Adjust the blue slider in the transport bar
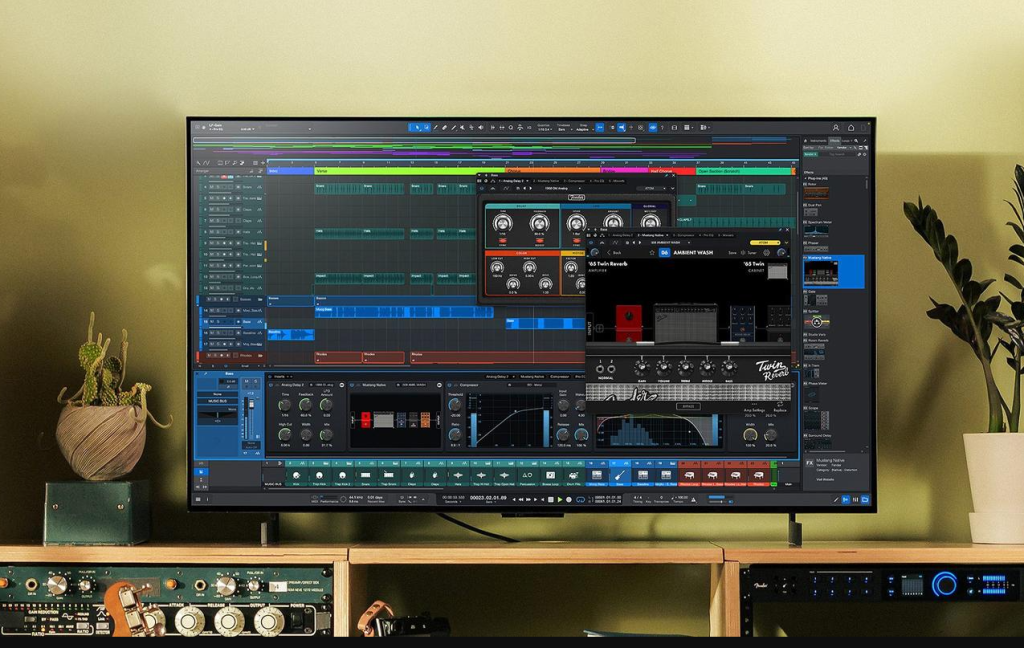The width and height of the screenshot is (1024, 648). point(716,496)
